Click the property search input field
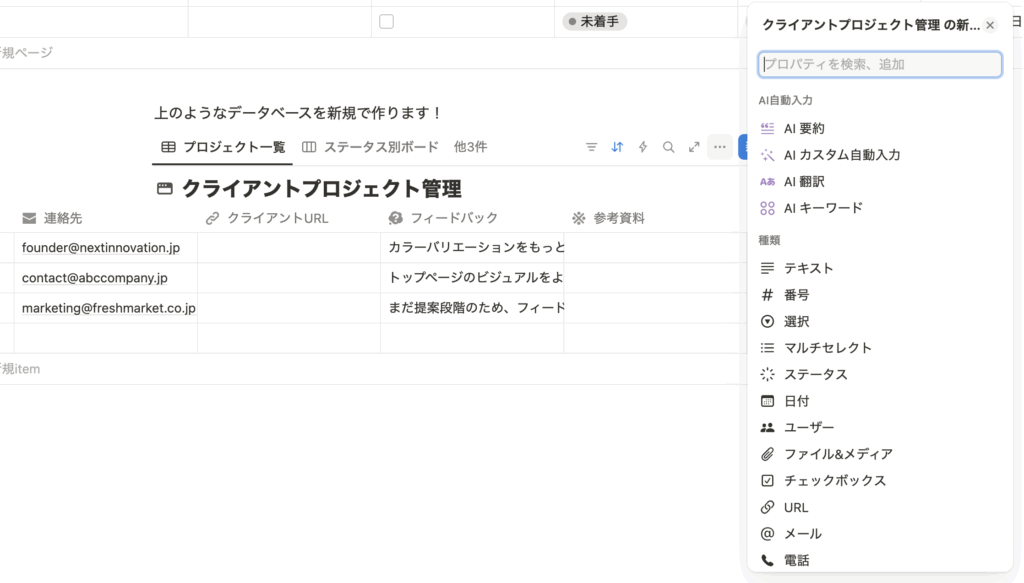Image resolution: width=1024 pixels, height=583 pixels. (880, 64)
